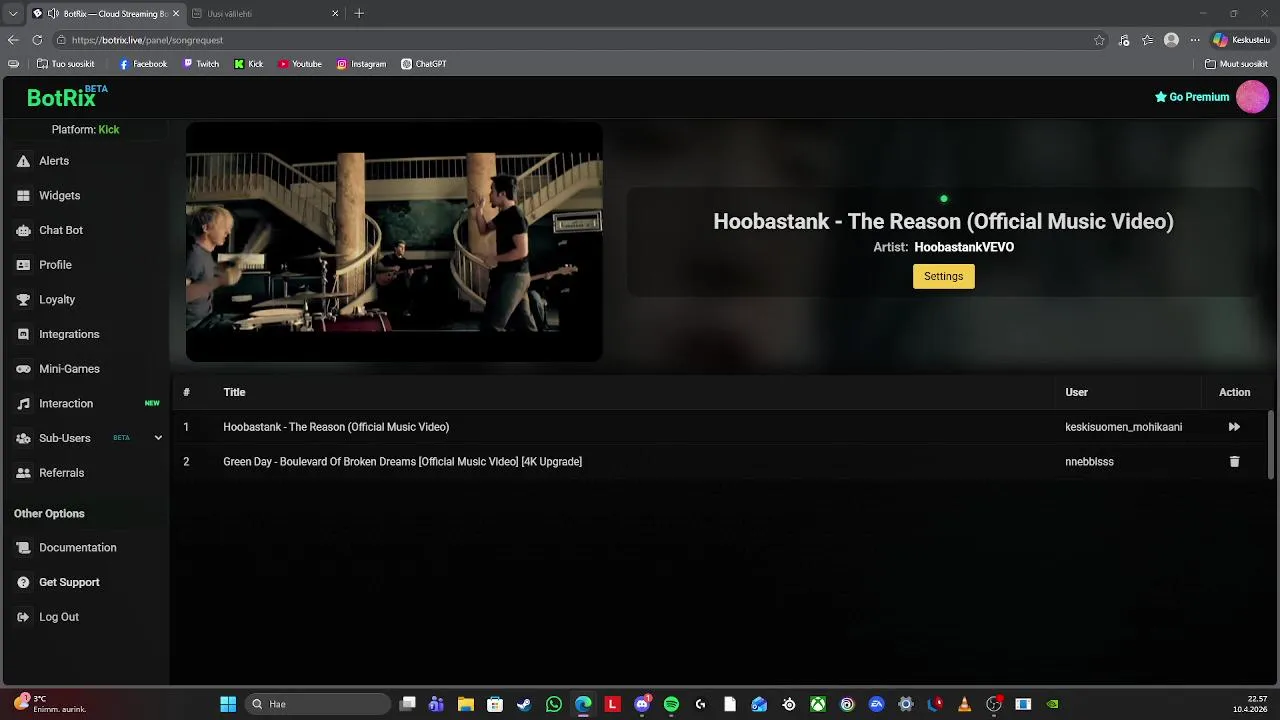This screenshot has width=1280, height=720.
Task: Reload the current page
Action: (37, 40)
